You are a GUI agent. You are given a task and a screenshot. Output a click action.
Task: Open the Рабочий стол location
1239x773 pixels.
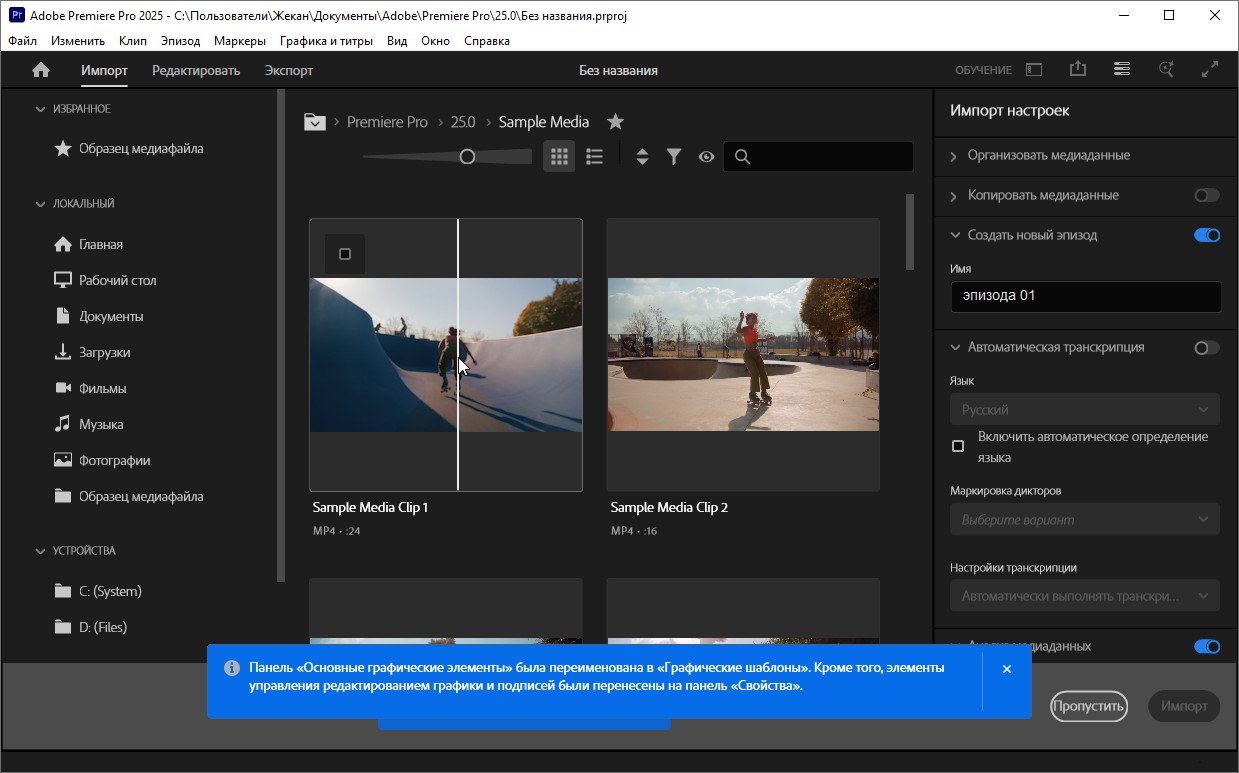click(105, 280)
